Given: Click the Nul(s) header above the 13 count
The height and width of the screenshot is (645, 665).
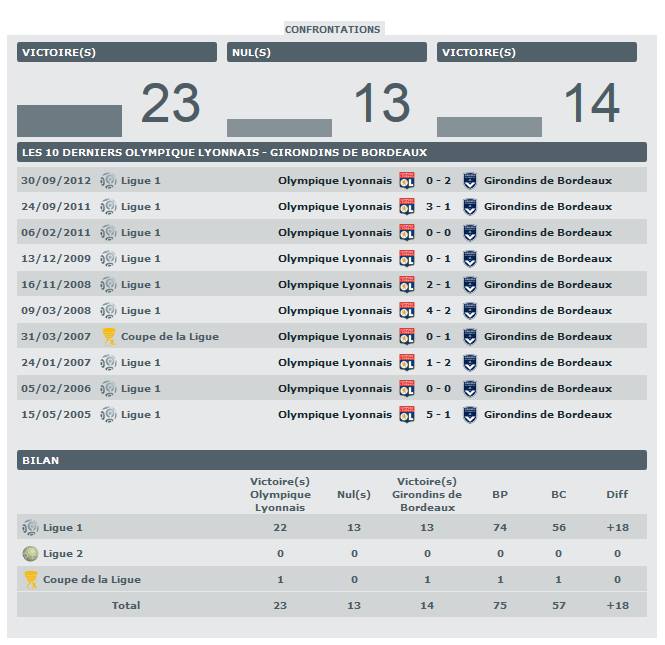Looking at the screenshot, I should tap(326, 52).
